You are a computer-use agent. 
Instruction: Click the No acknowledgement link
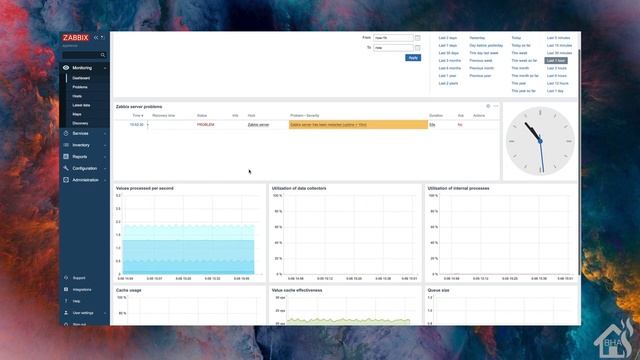tap(460, 125)
